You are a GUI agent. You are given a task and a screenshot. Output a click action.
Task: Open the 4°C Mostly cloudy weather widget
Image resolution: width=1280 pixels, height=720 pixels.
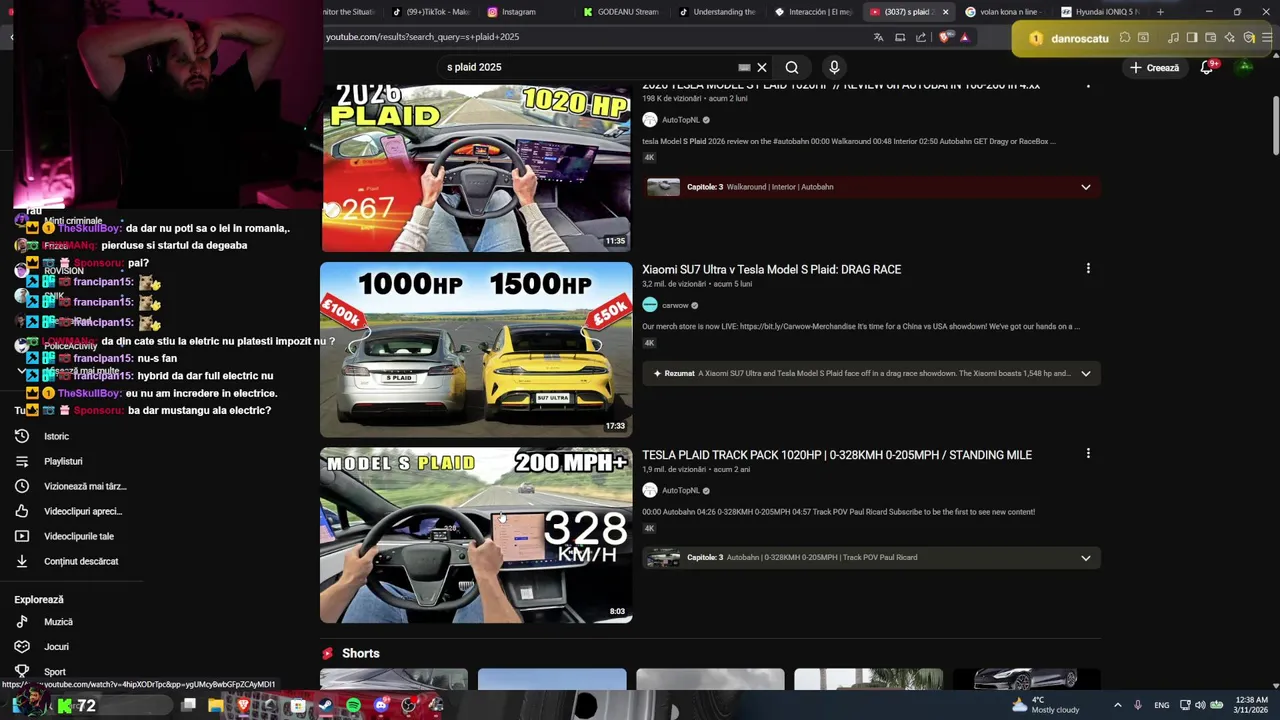(x=1045, y=705)
